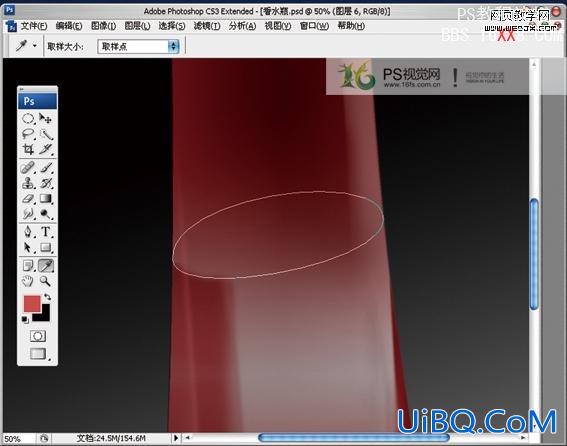Select the Zoom magnifier tool

(46, 281)
